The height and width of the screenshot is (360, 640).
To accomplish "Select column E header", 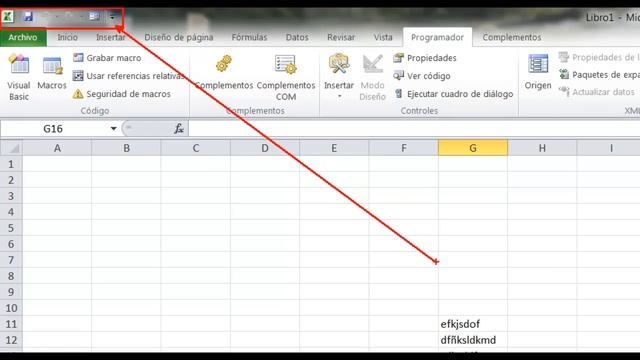I will (x=334, y=148).
